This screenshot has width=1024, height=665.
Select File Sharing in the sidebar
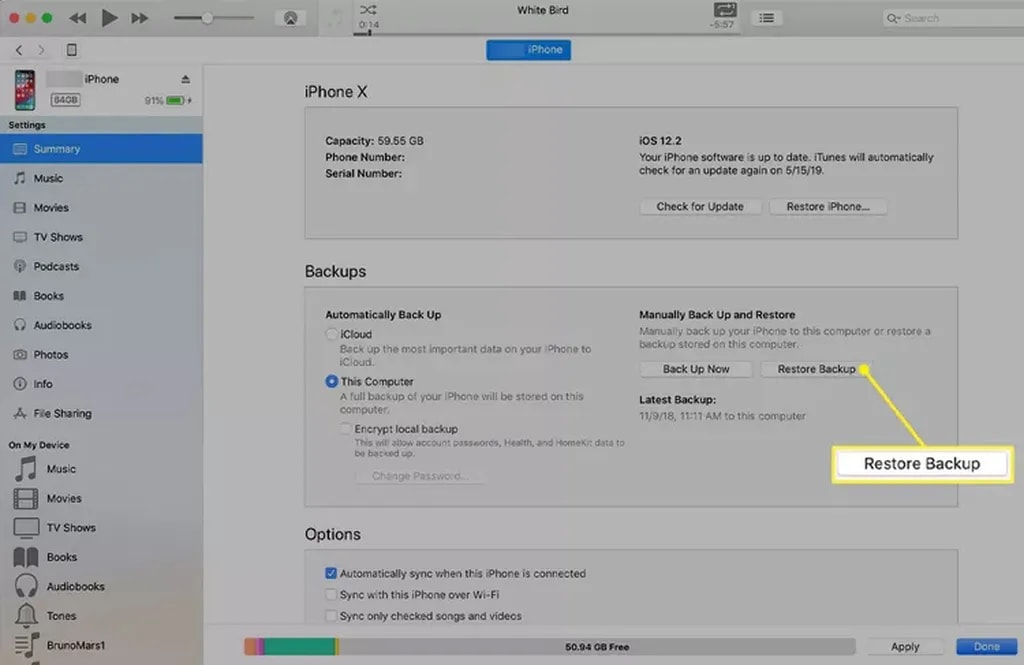pyautogui.click(x=62, y=414)
